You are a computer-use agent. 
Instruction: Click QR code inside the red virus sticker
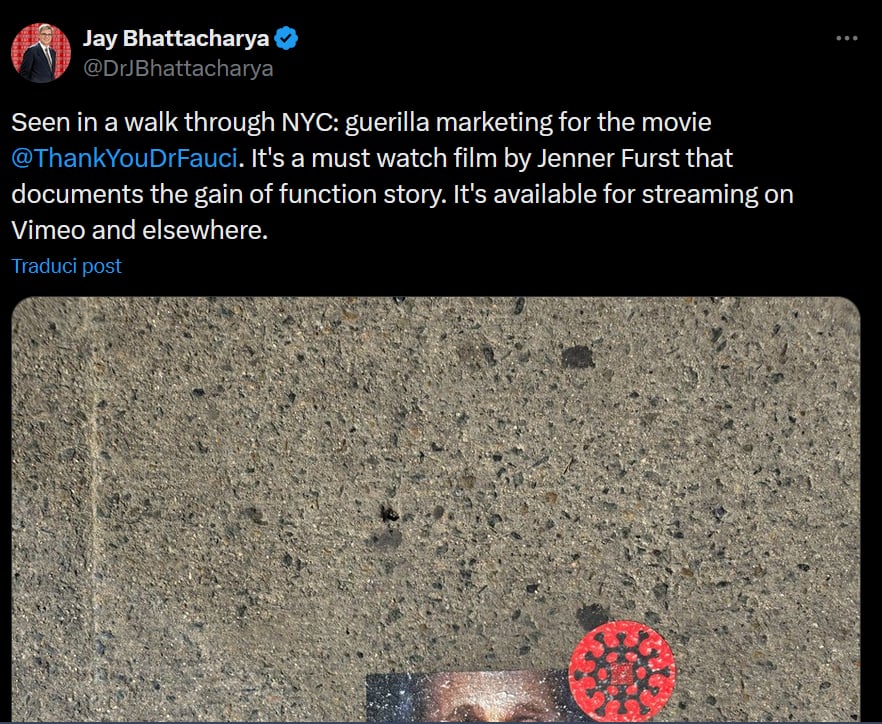(621, 674)
